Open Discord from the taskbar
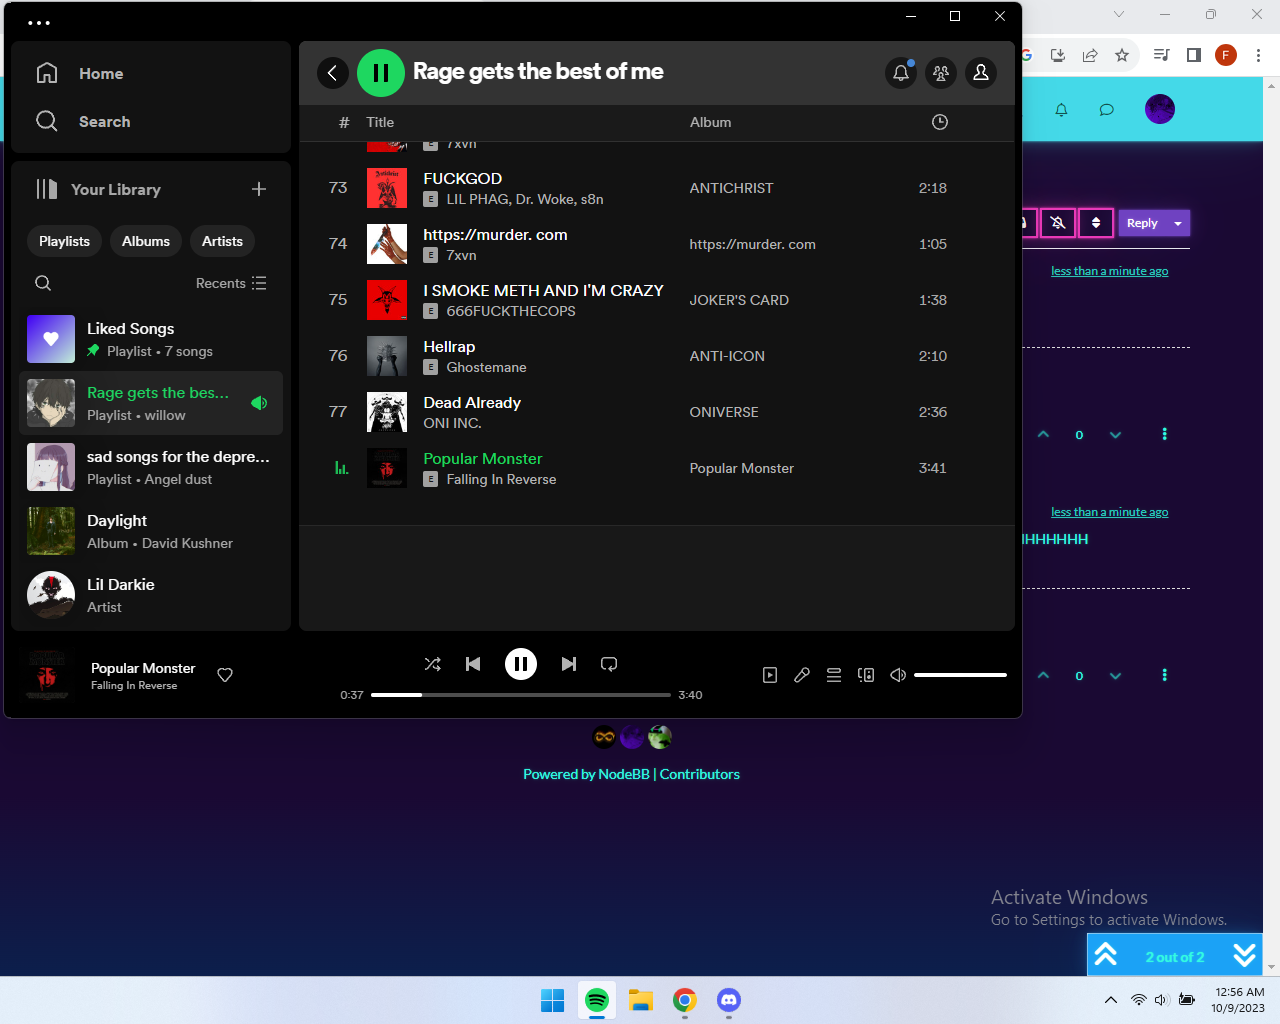1280x1024 pixels. pyautogui.click(x=729, y=1000)
